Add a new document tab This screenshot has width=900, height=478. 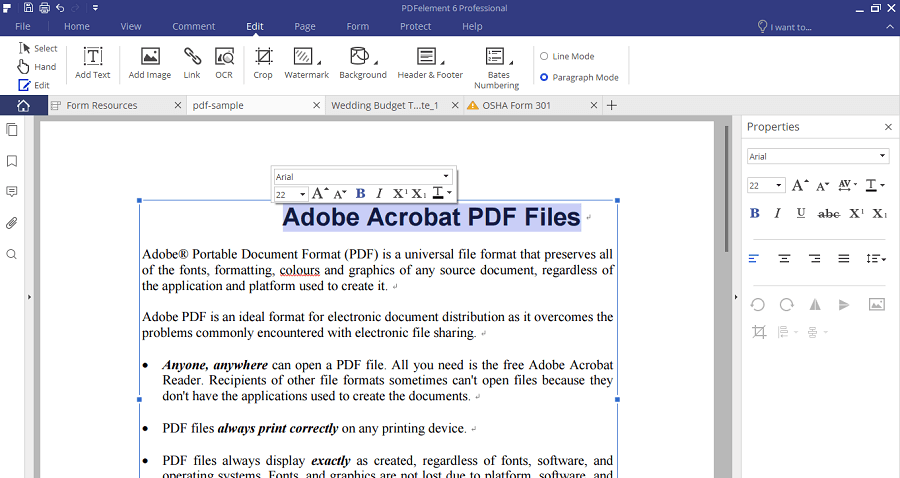coord(612,106)
